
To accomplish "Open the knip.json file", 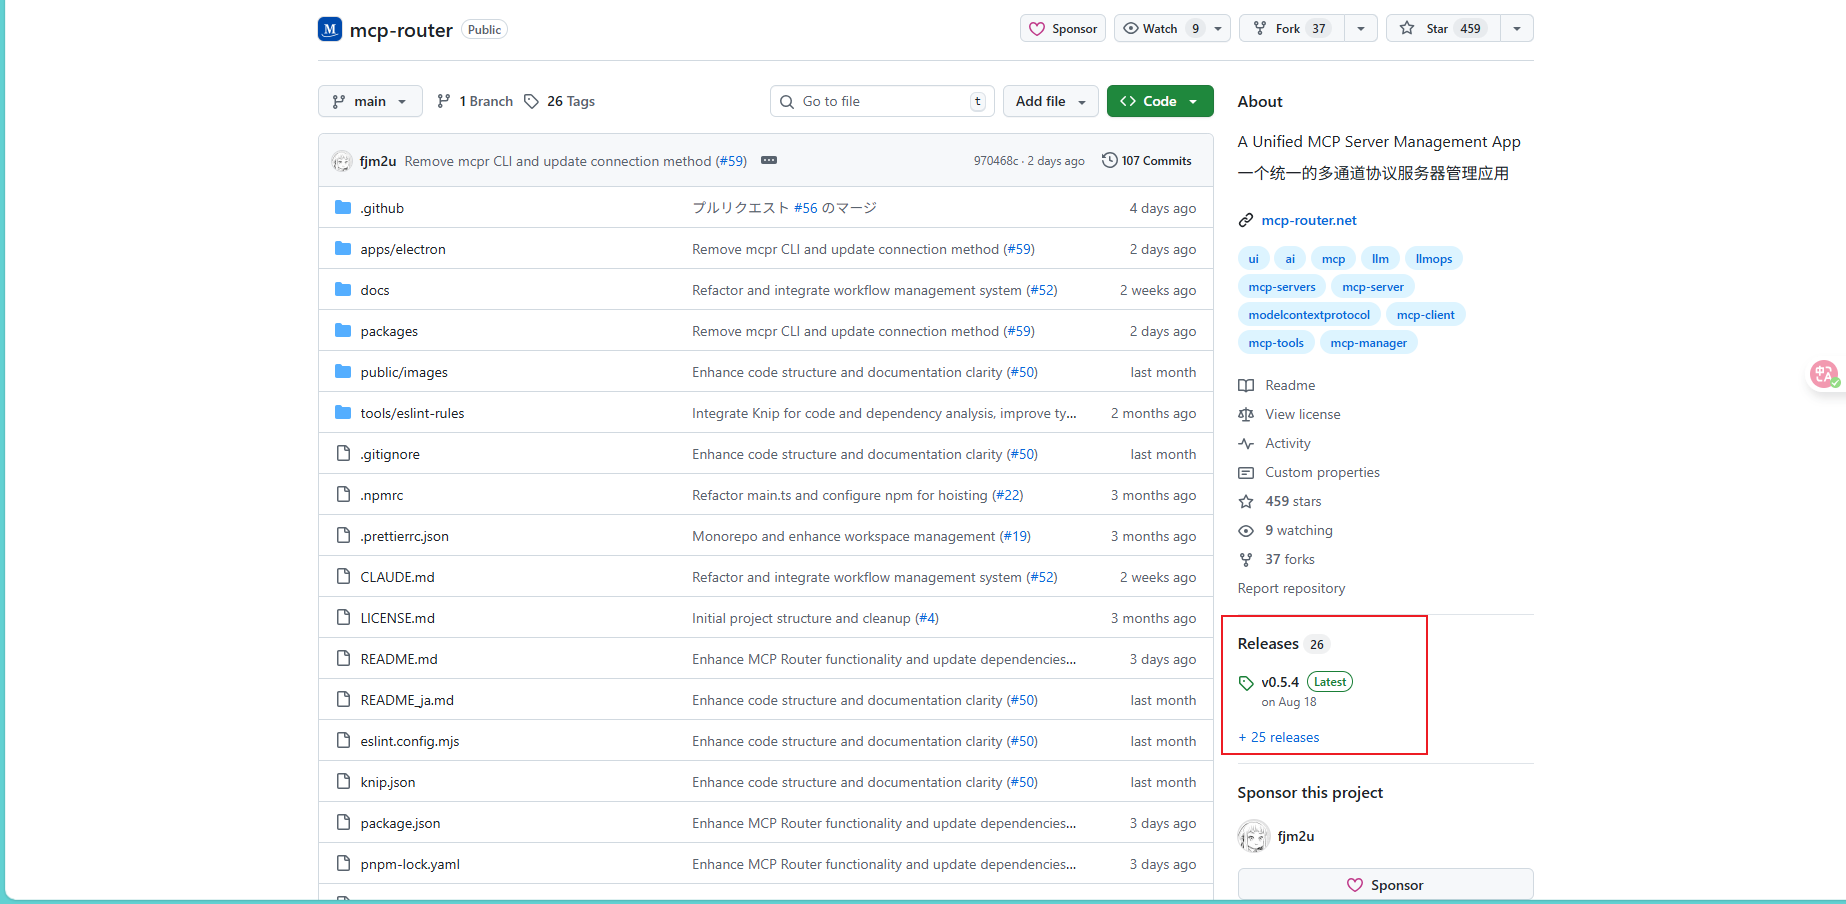I will [x=388, y=782].
